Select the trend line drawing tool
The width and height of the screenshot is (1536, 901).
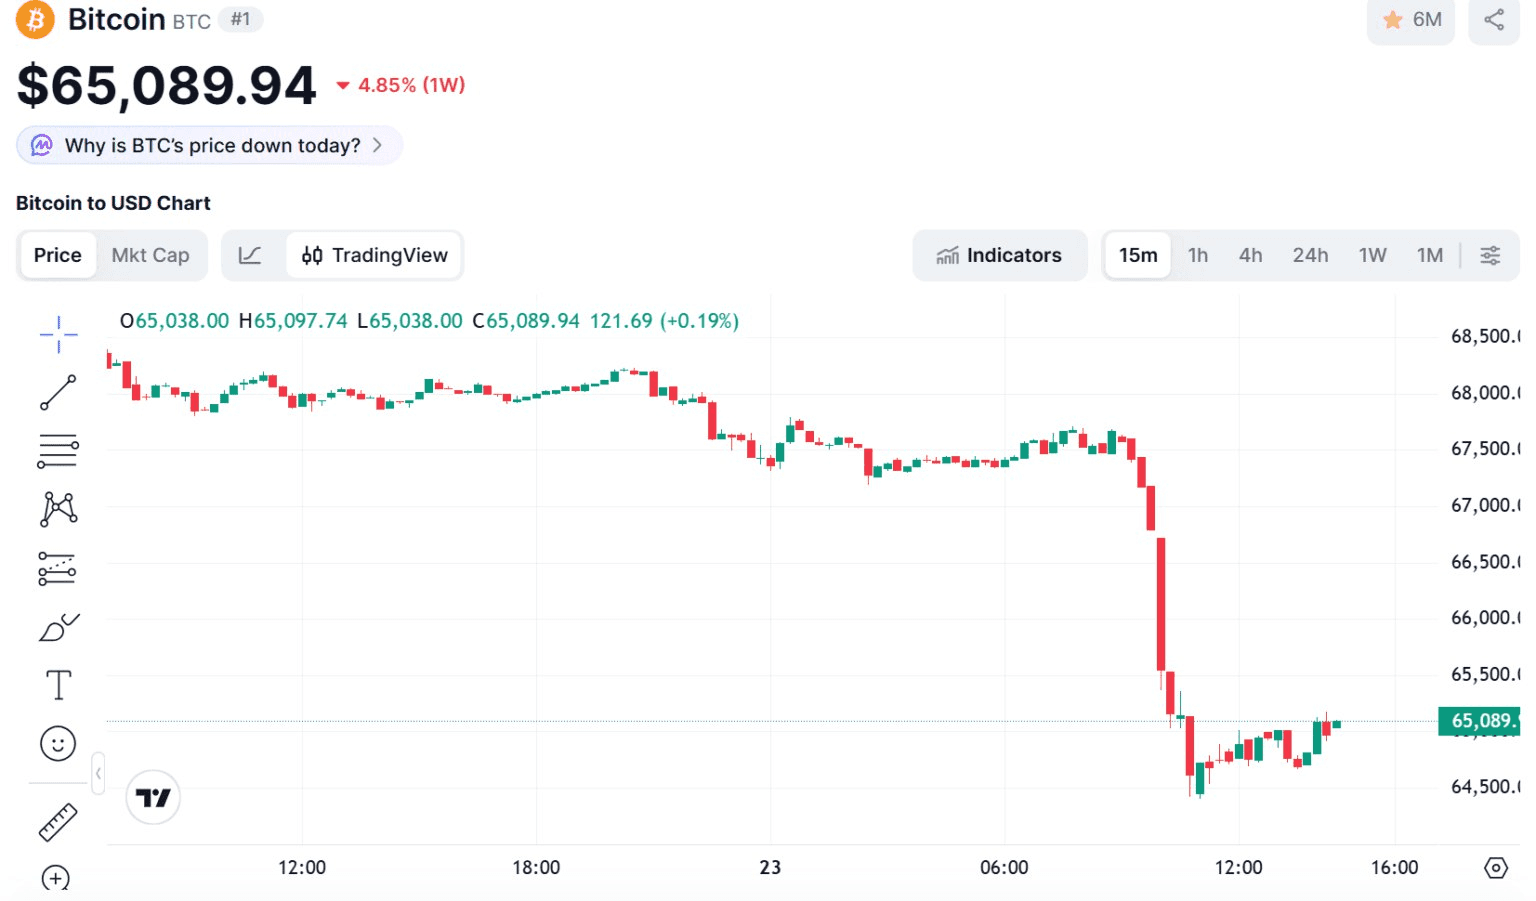[x=58, y=392]
